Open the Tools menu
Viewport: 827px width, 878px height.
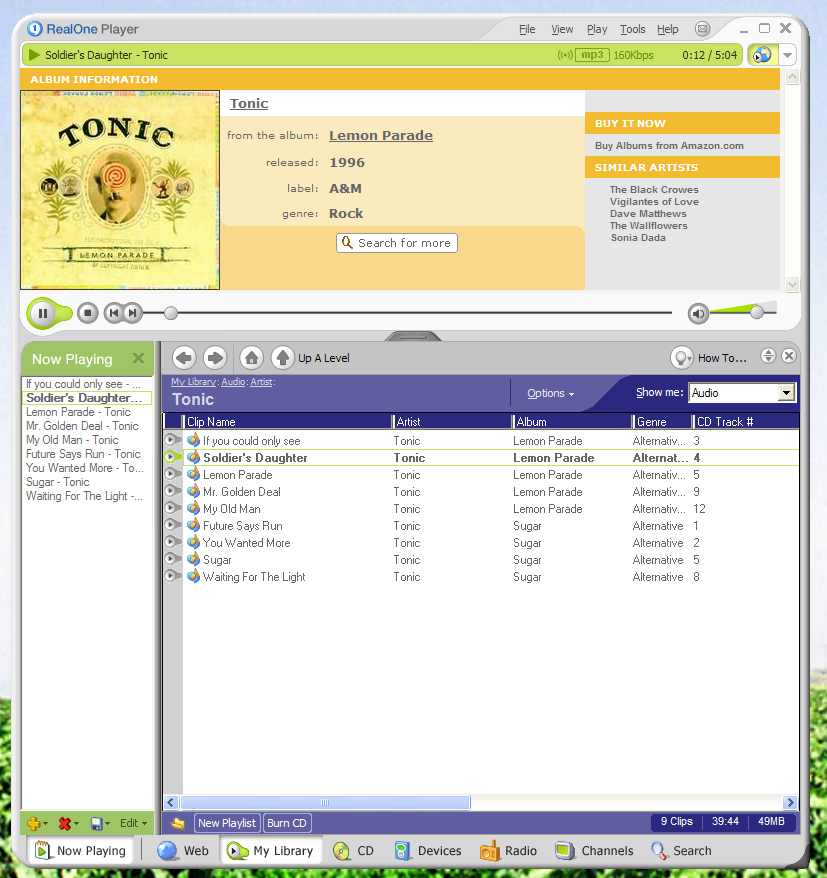pyautogui.click(x=633, y=29)
